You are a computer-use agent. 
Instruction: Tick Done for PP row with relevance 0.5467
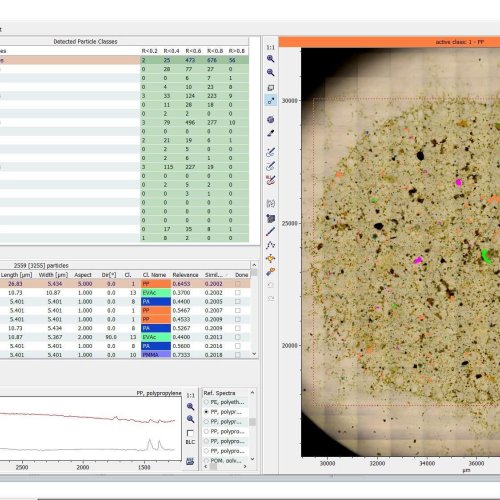click(x=237, y=310)
